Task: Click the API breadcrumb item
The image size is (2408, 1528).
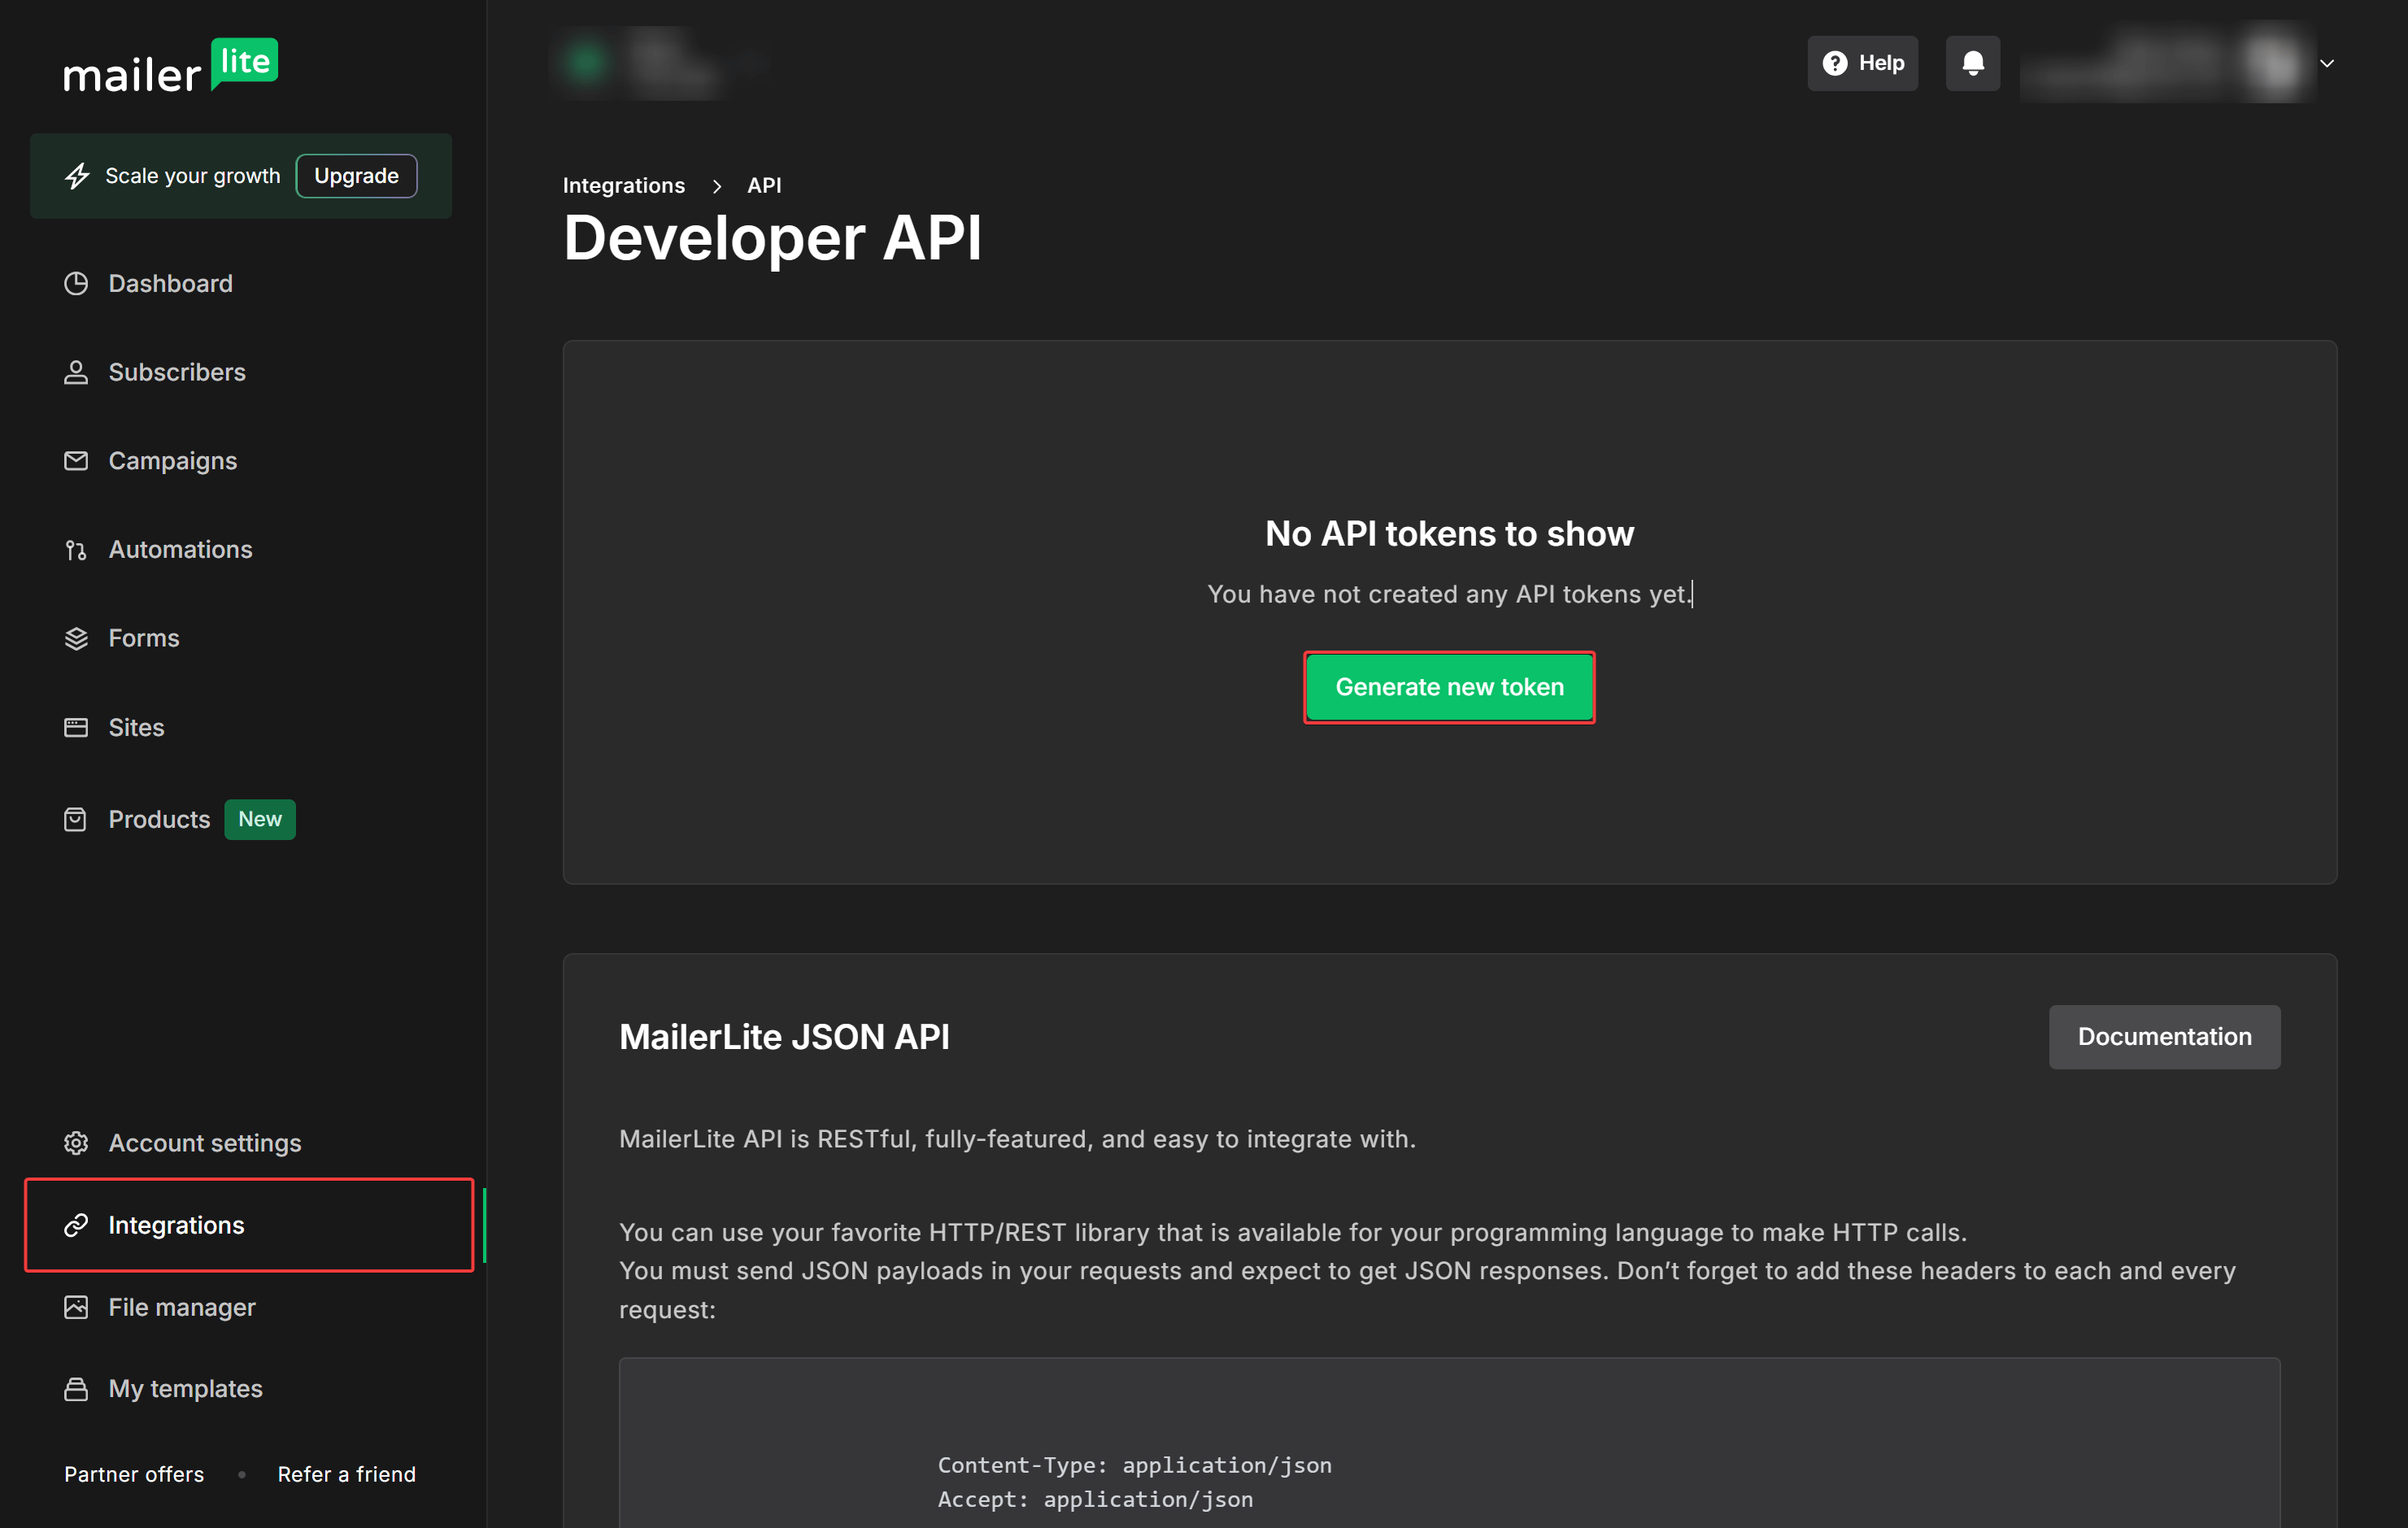Action: pos(765,186)
